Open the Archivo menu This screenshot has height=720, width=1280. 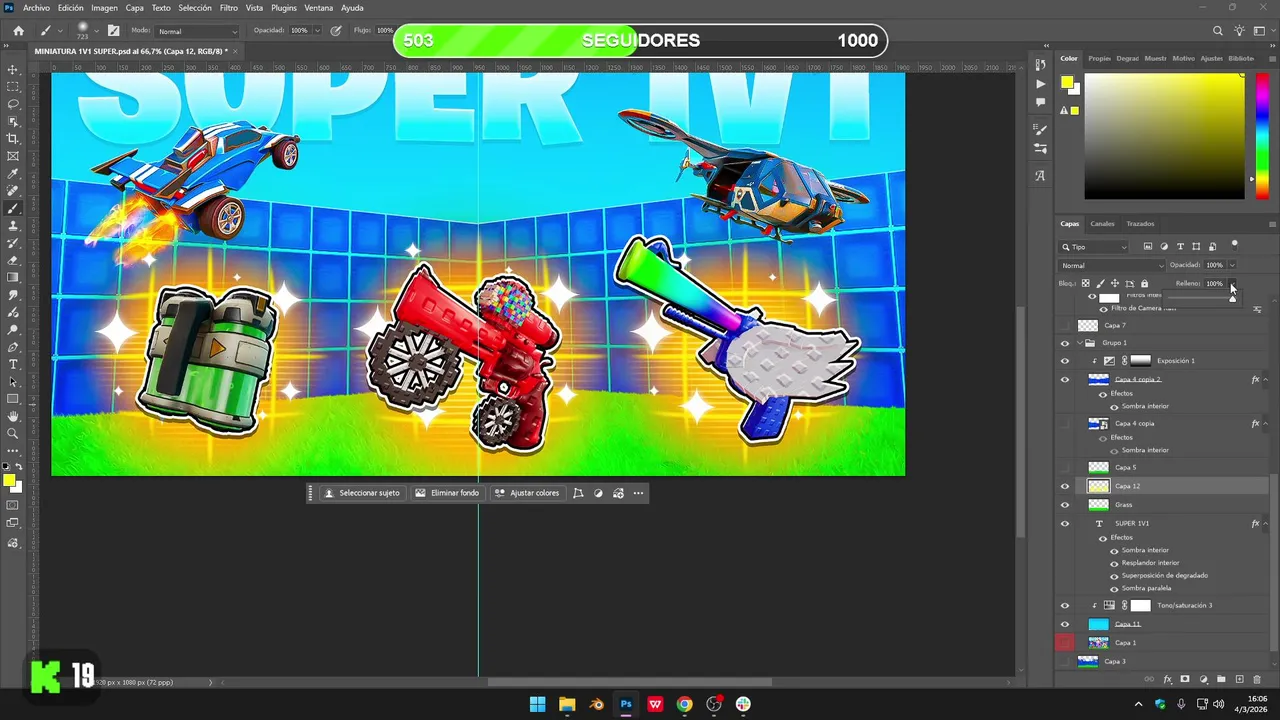click(36, 8)
